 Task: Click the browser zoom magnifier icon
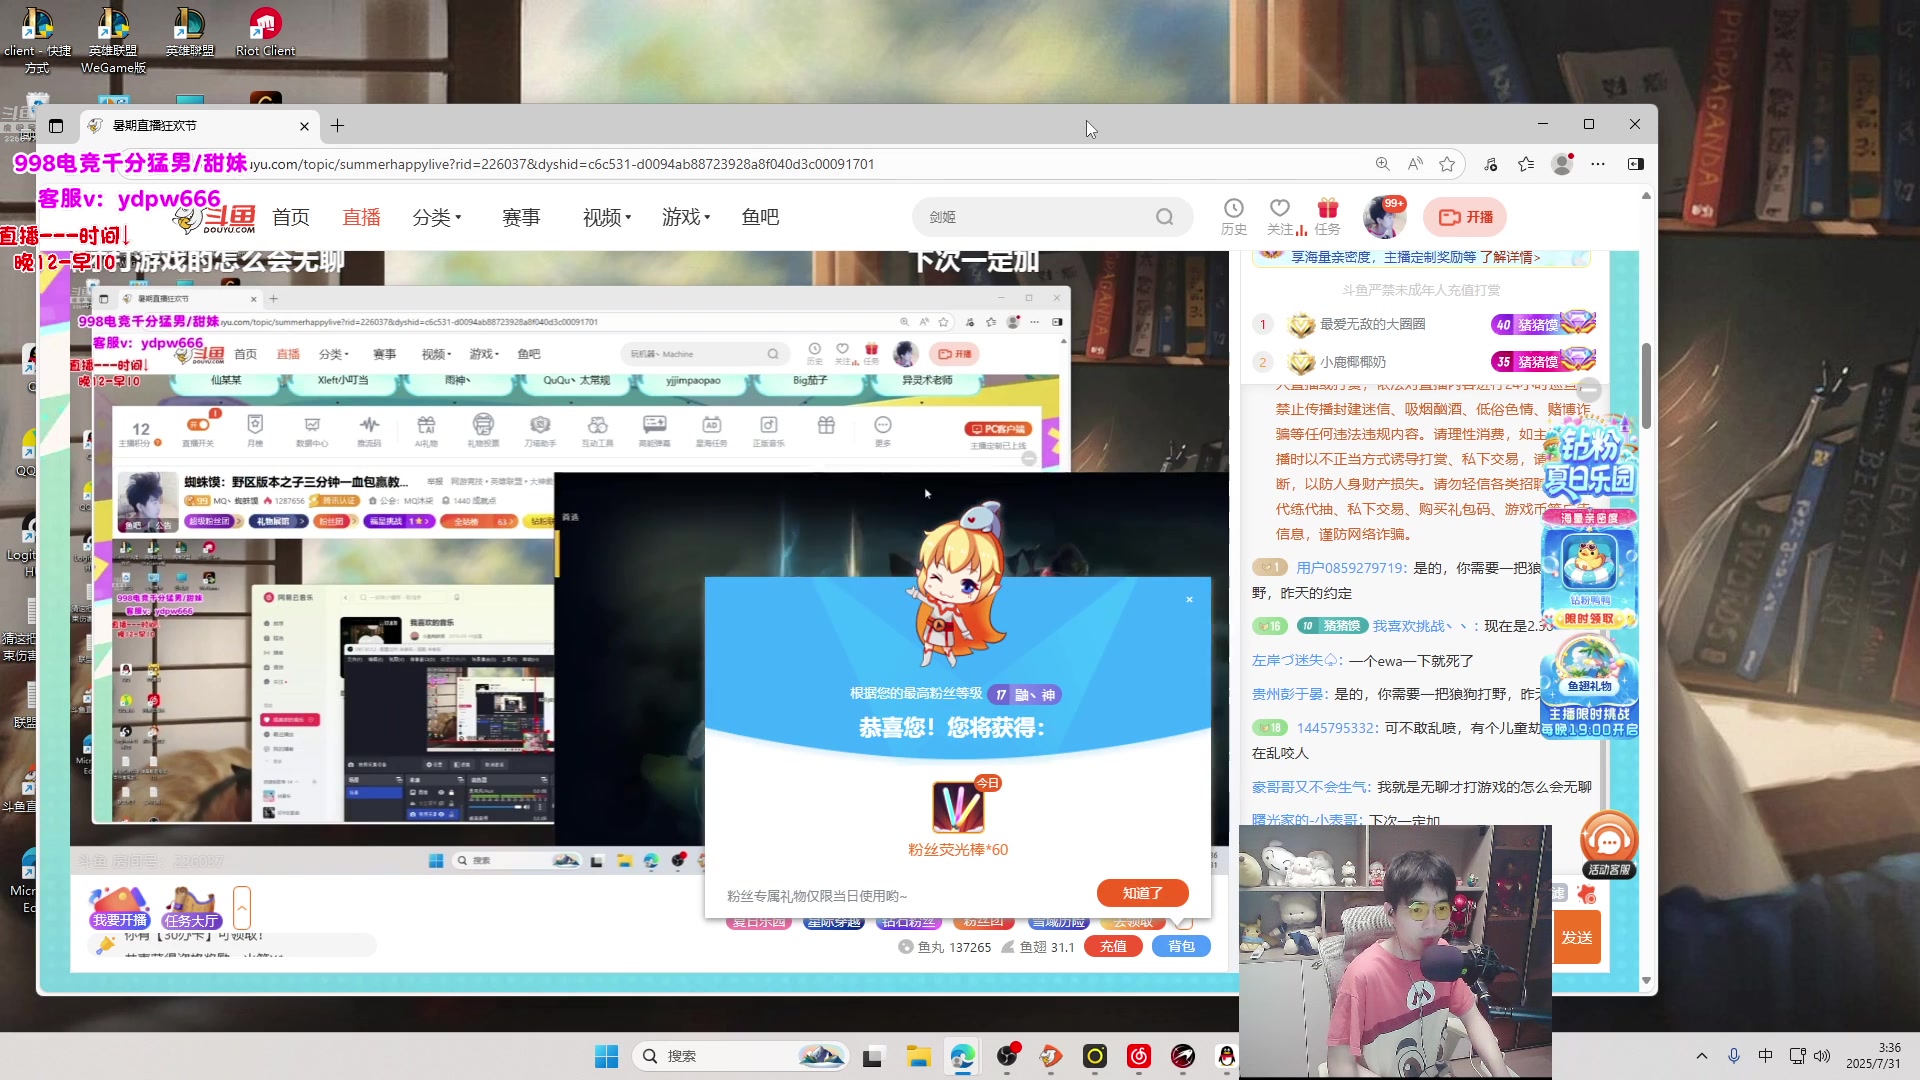(1382, 164)
